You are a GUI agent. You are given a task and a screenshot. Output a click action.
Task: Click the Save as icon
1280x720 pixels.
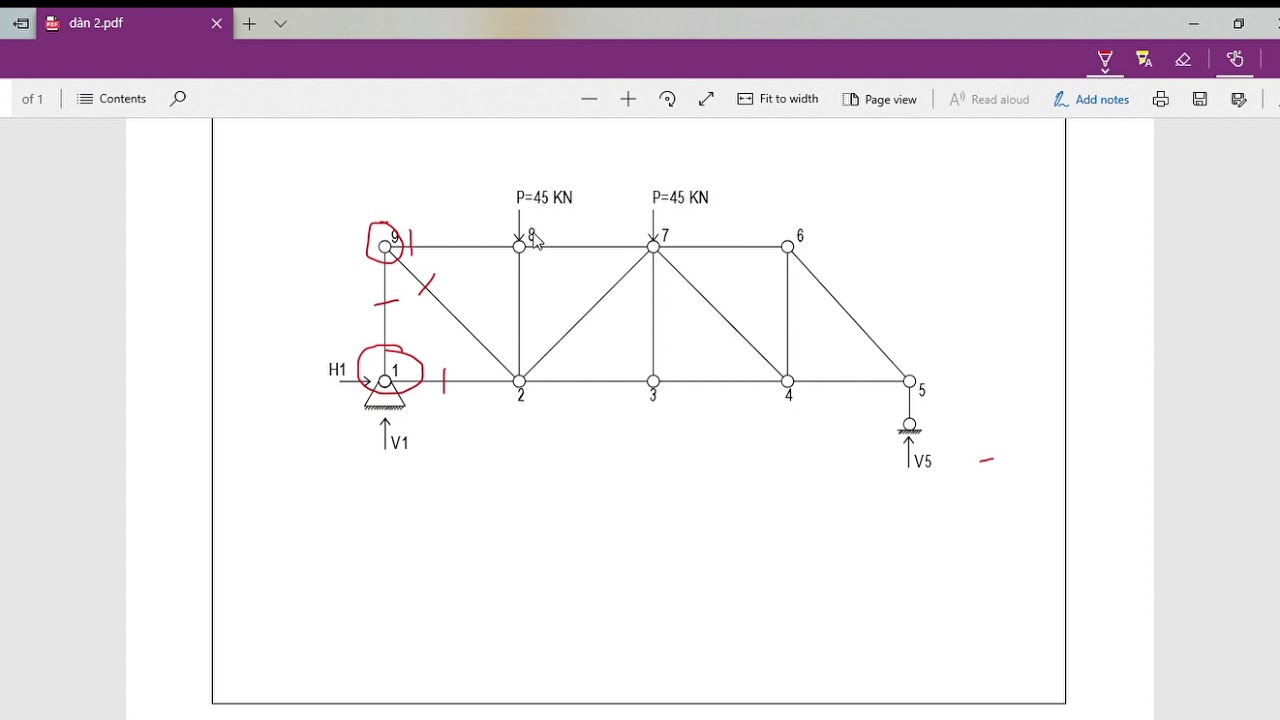1239,99
